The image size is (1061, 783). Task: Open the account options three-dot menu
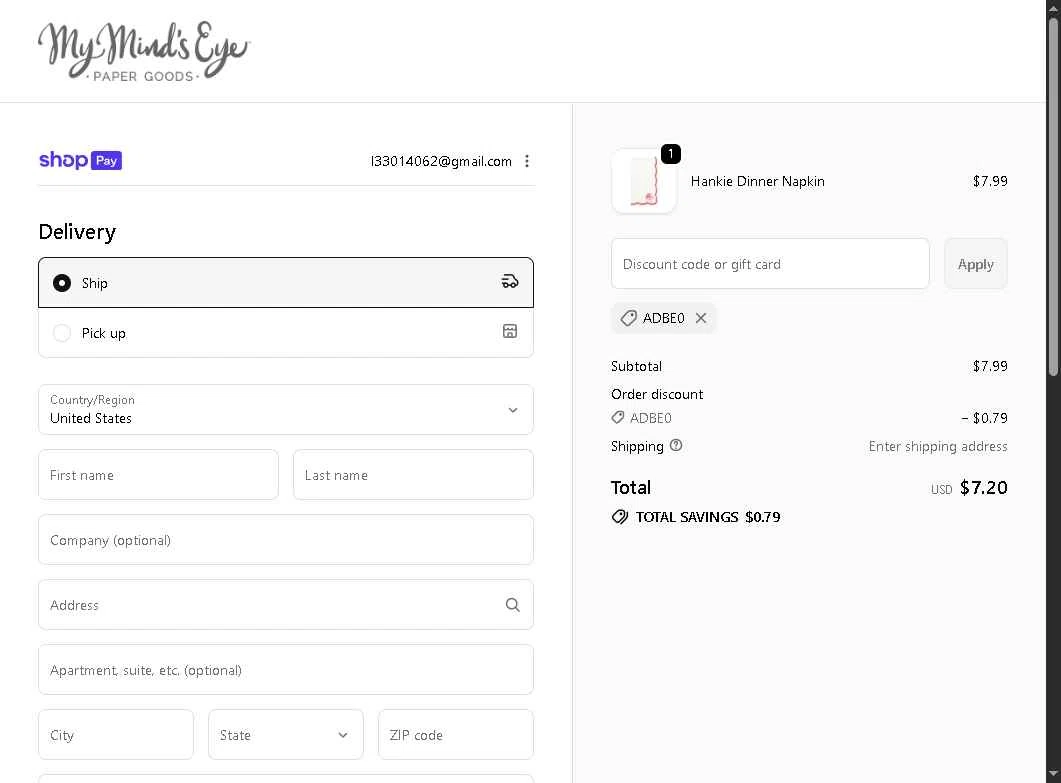point(526,161)
